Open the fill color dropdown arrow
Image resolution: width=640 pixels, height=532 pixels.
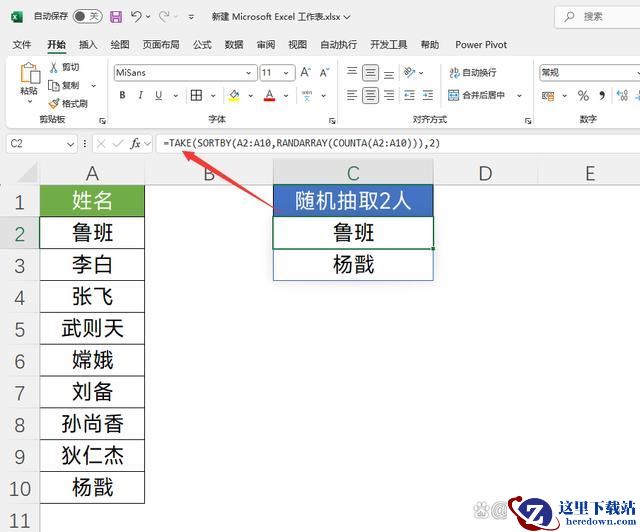point(251,96)
